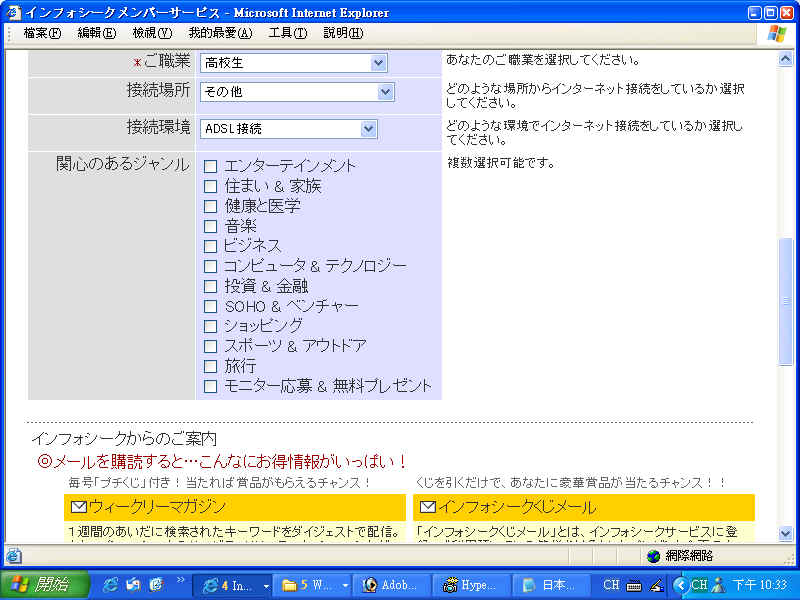The image size is (800, 600).
Task: Switch to the Hype... taskbar window
Action: point(471,585)
